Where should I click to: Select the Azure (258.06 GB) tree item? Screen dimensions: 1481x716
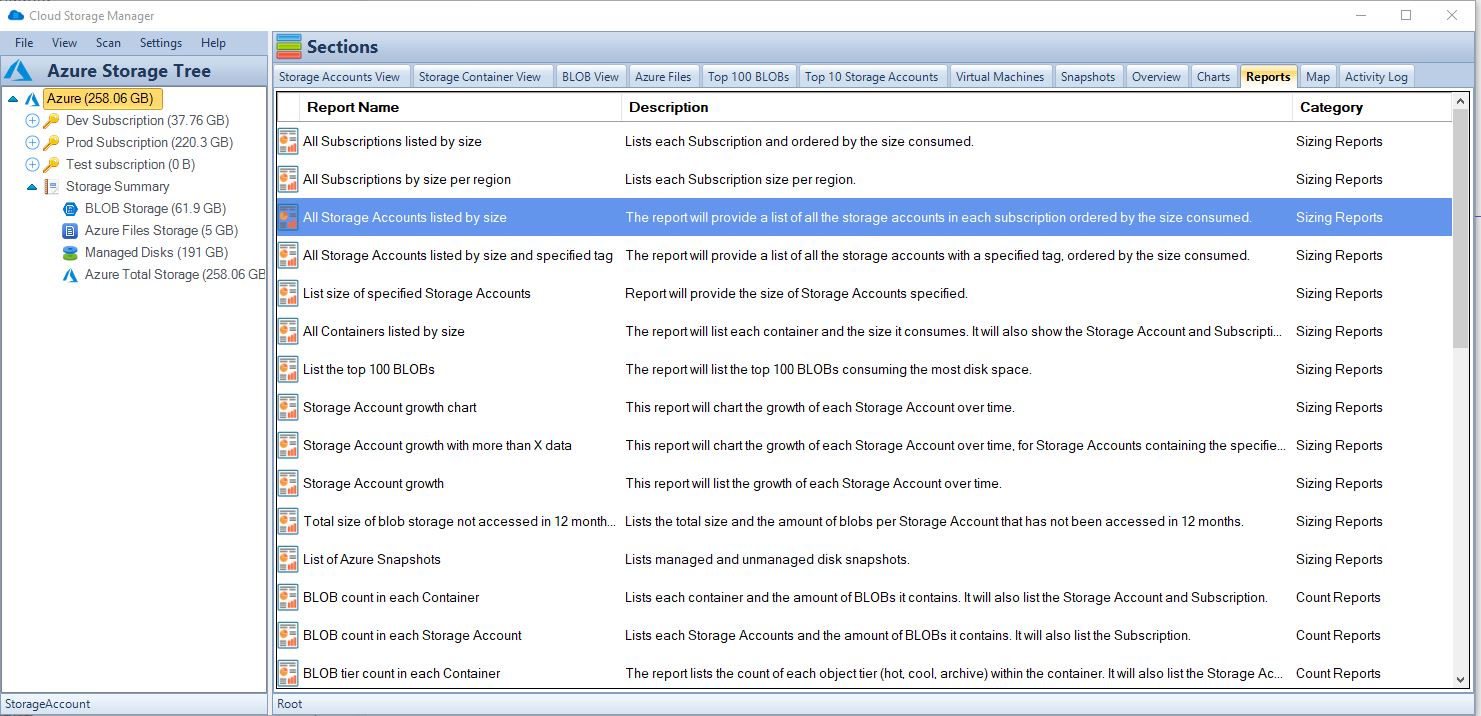click(x=103, y=99)
